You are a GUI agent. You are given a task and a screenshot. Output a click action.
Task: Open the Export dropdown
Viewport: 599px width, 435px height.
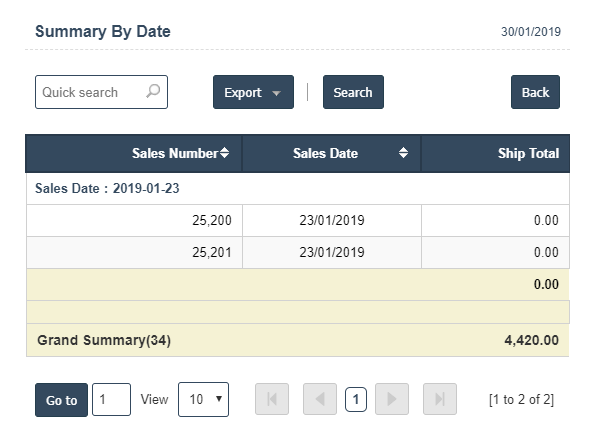tap(253, 92)
